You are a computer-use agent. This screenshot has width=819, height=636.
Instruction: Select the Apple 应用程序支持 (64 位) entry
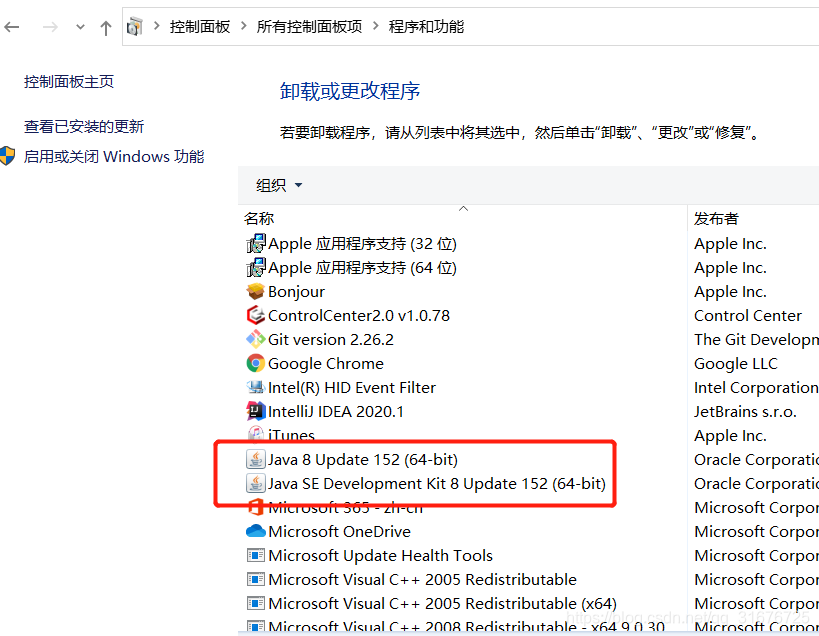point(362,268)
